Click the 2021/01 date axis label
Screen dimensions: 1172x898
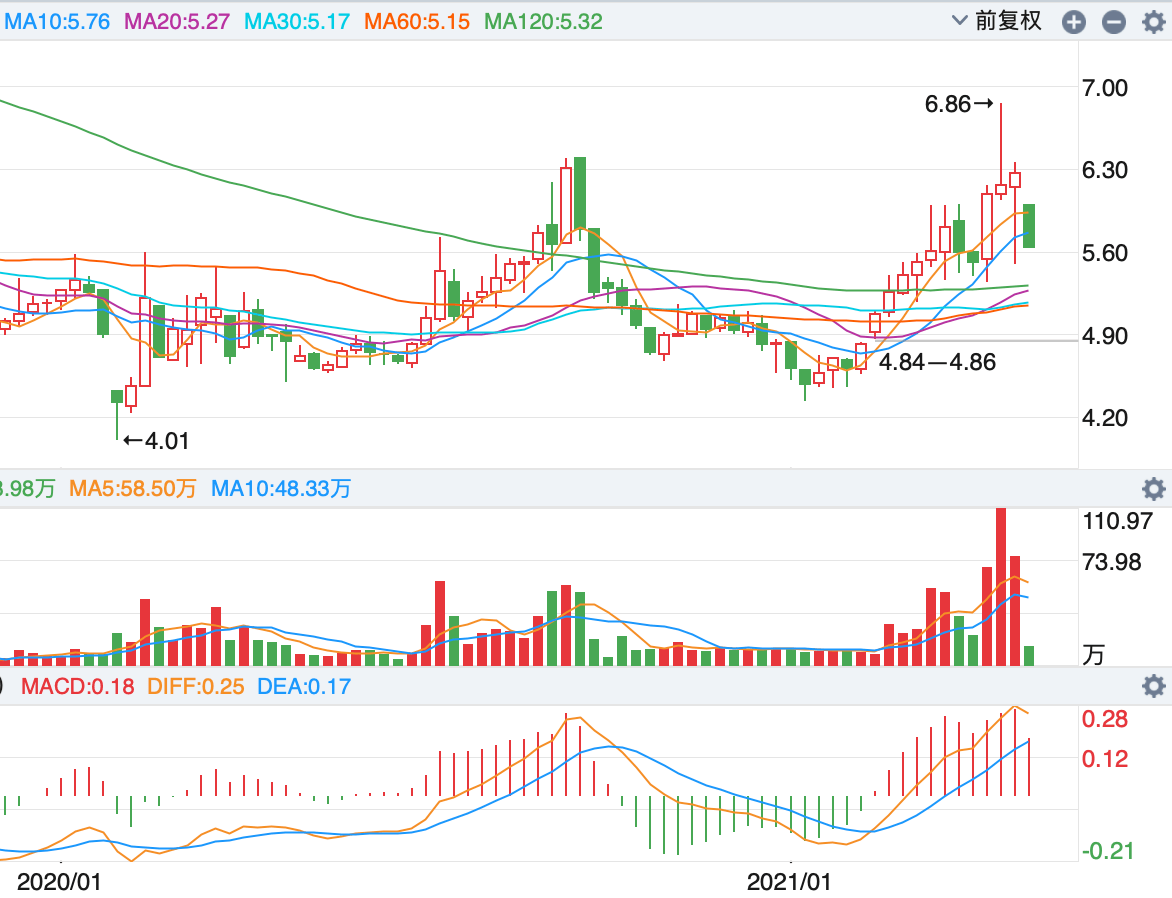(789, 882)
